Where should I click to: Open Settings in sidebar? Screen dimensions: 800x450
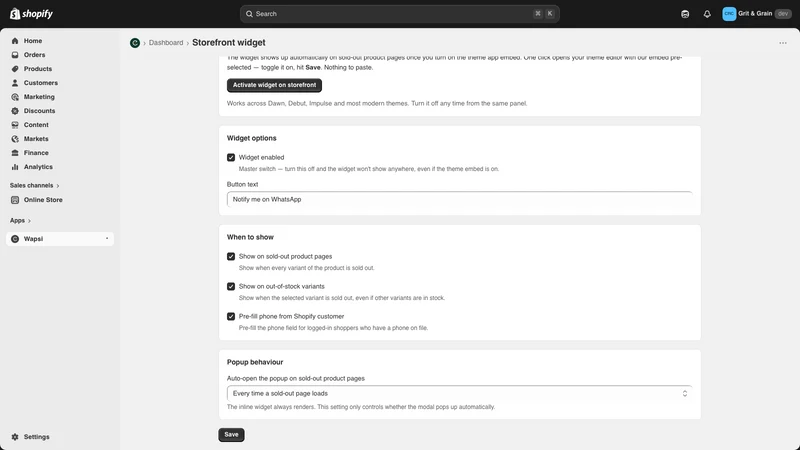tap(37, 437)
